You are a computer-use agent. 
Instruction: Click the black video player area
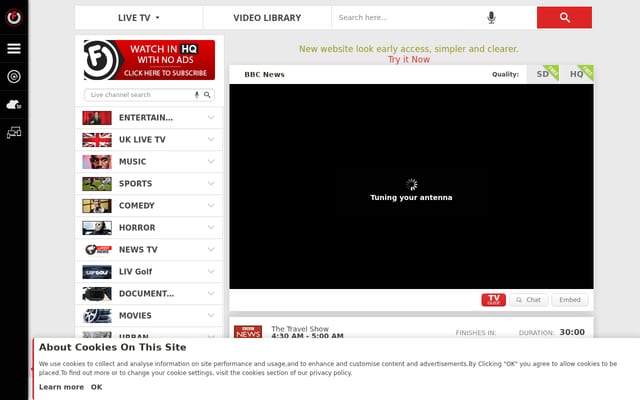(x=411, y=187)
